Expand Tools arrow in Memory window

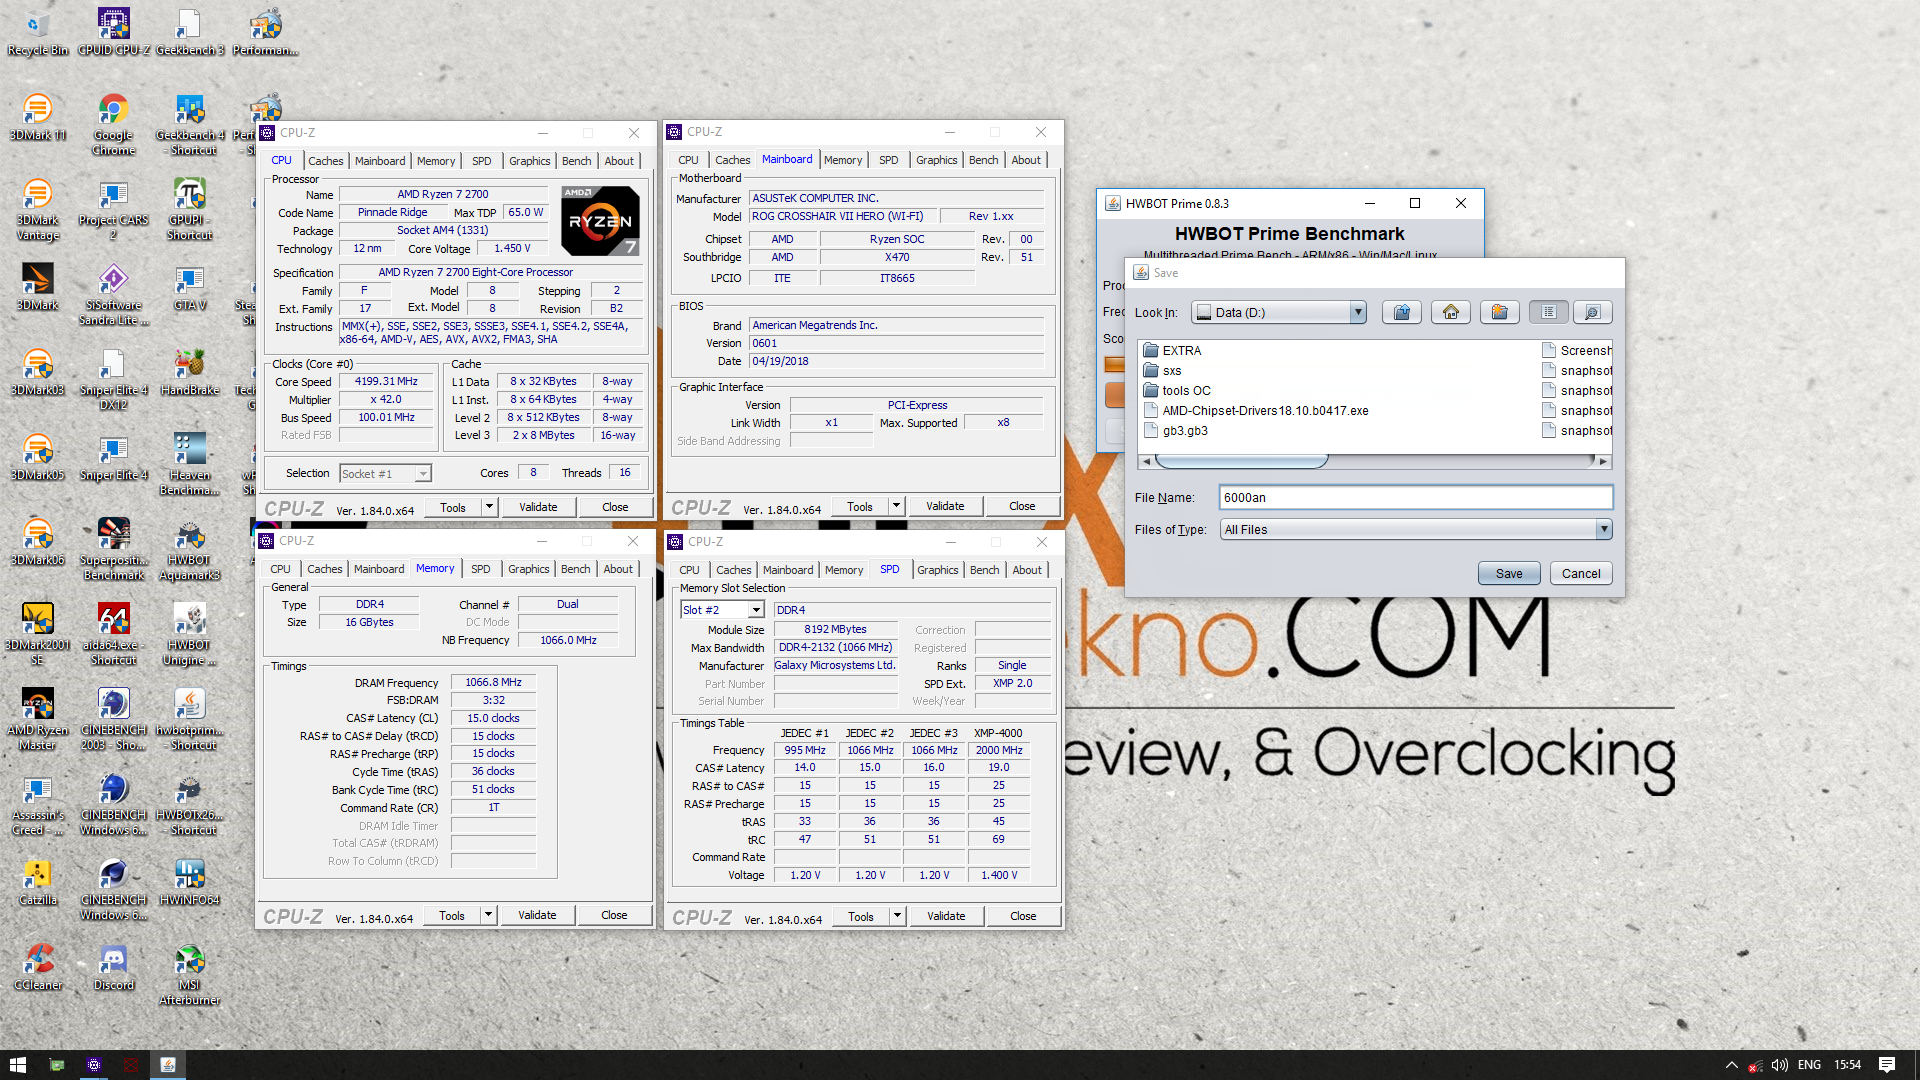click(488, 915)
